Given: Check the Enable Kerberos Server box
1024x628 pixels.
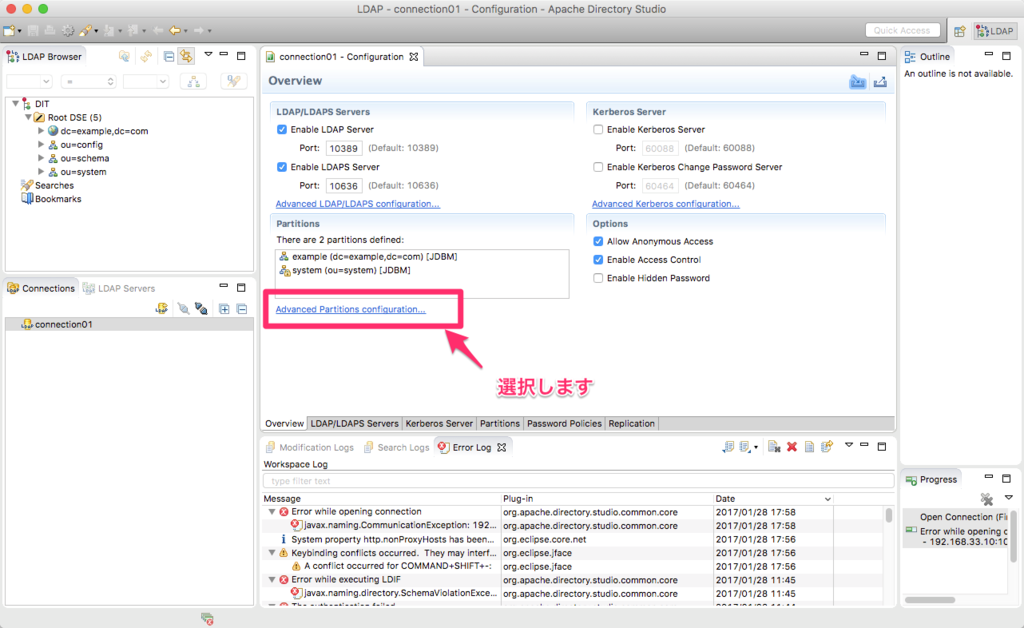Looking at the screenshot, I should [x=598, y=129].
